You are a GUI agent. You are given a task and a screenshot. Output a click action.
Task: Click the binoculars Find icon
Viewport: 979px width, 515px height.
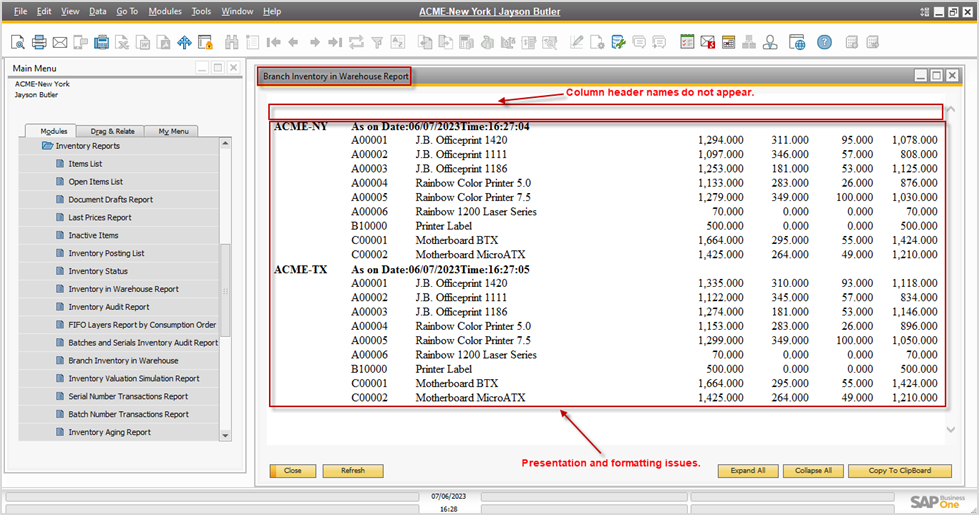tap(232, 42)
